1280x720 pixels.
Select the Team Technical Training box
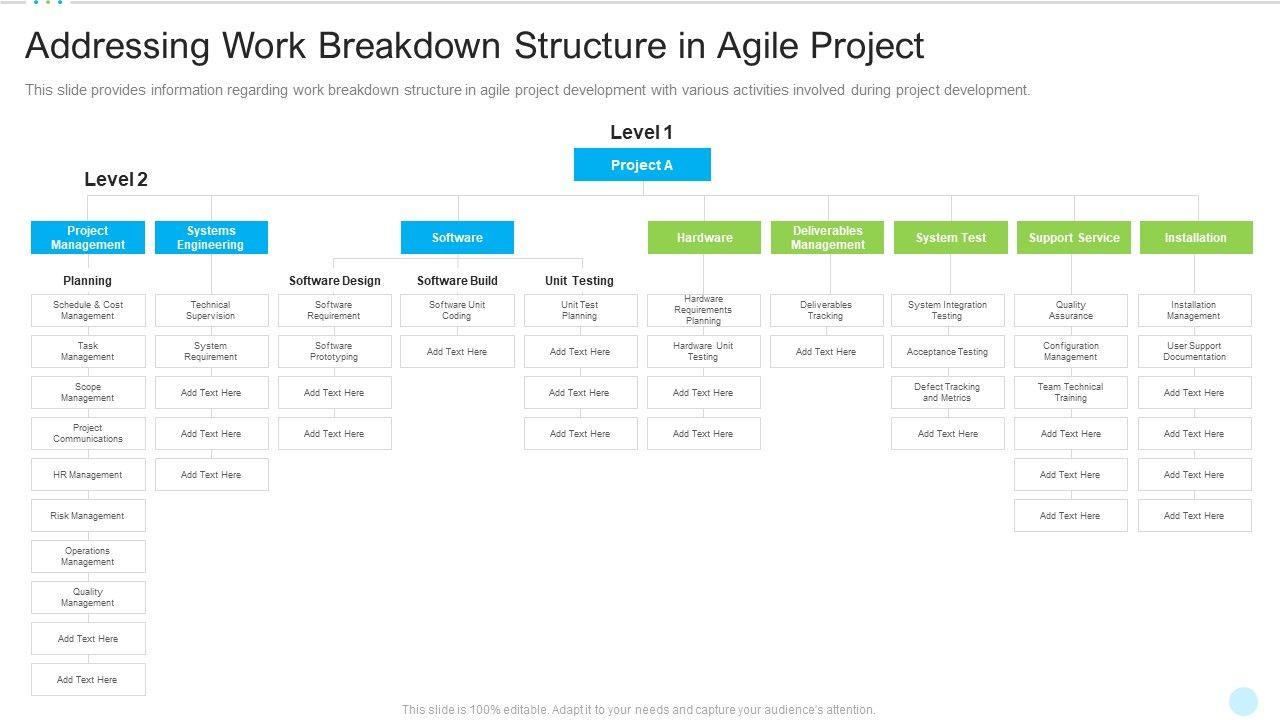coord(1070,393)
